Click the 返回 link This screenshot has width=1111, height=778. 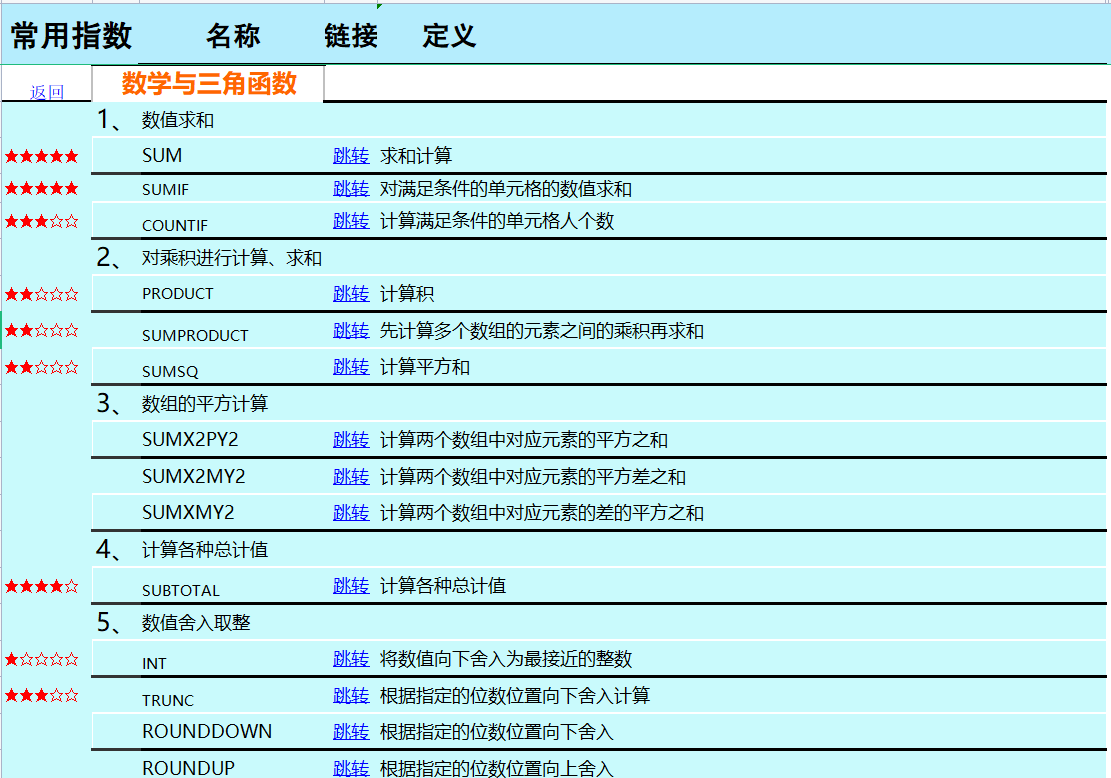[47, 92]
